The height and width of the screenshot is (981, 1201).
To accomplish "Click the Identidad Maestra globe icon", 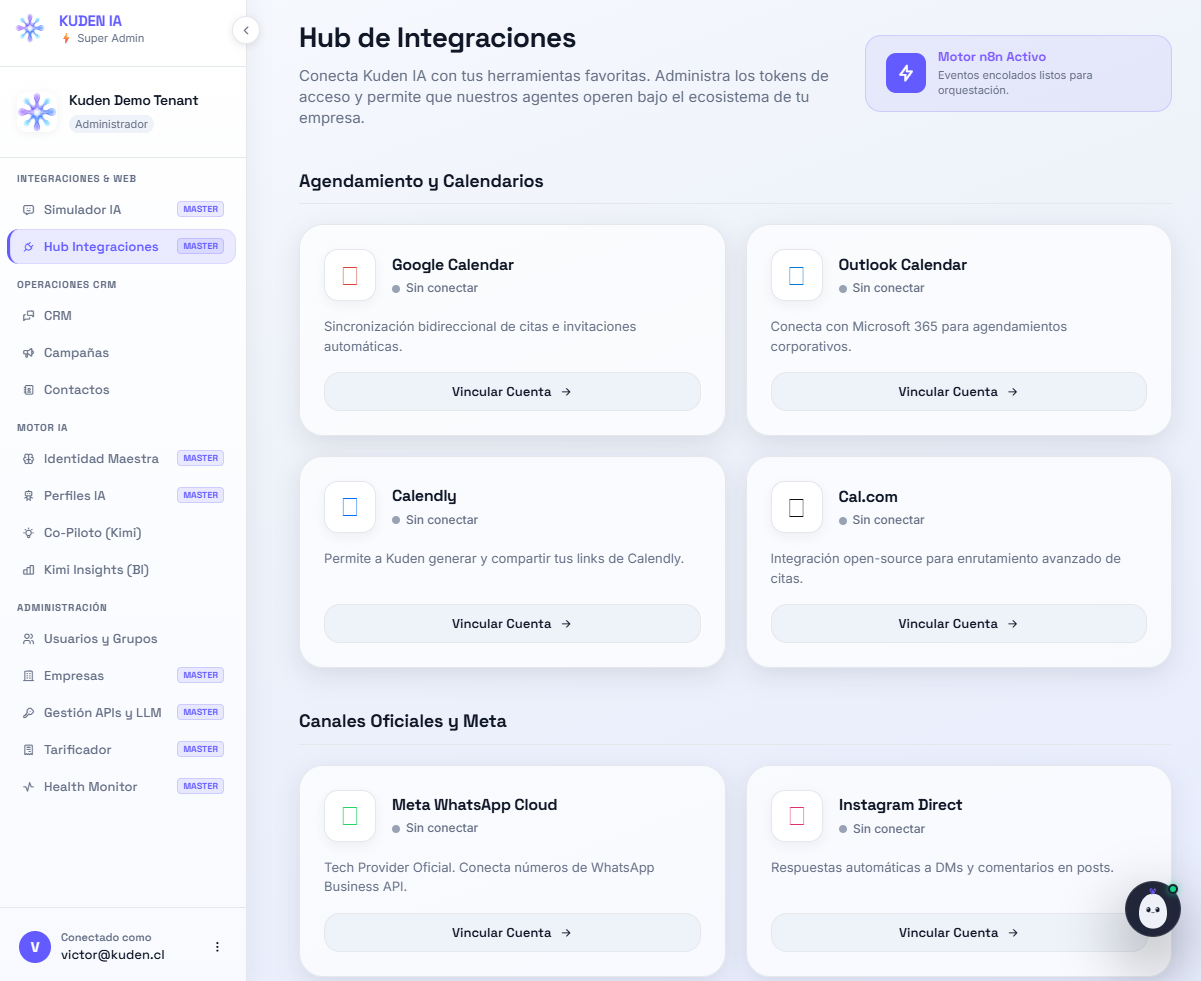I will pyautogui.click(x=28, y=459).
